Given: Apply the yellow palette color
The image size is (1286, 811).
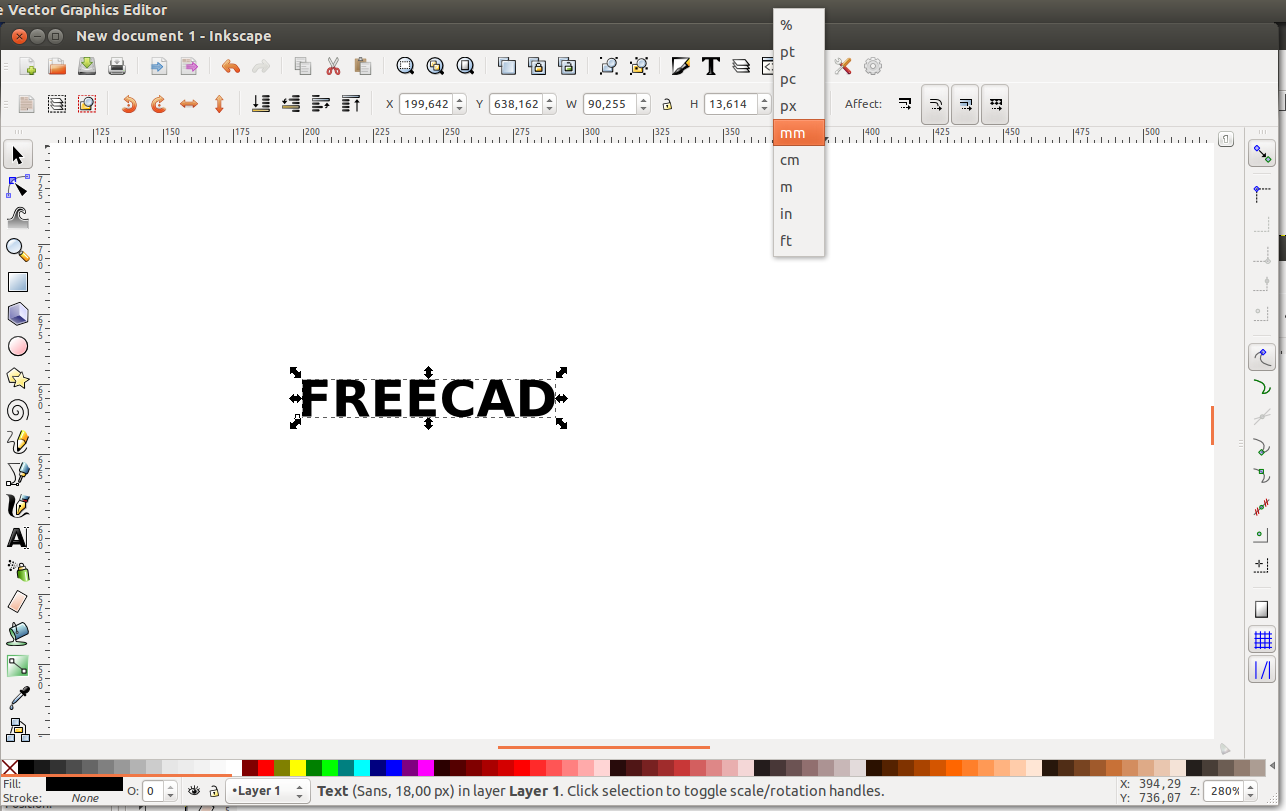Looking at the screenshot, I should [298, 768].
